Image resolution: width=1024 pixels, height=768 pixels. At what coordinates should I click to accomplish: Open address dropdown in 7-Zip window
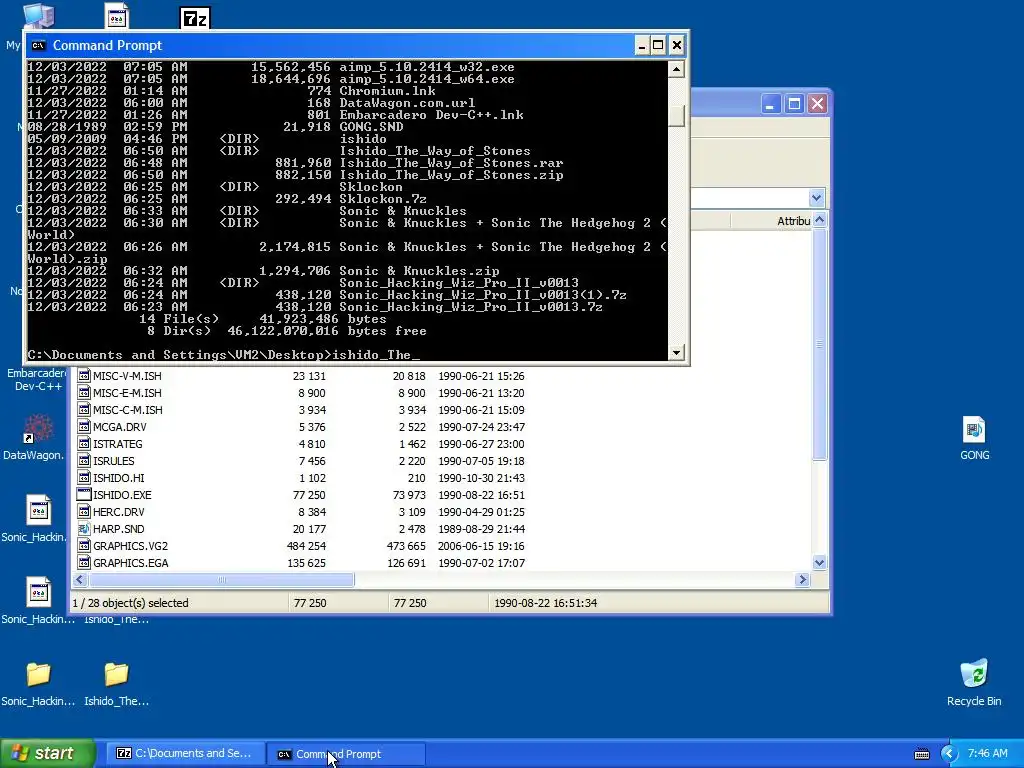(x=816, y=197)
